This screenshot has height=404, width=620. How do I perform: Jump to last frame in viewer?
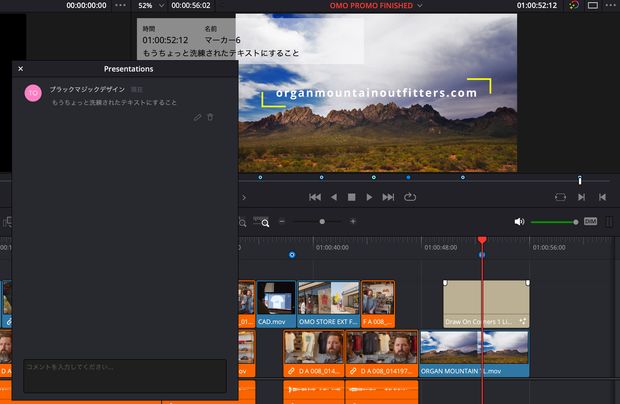pyautogui.click(x=388, y=197)
